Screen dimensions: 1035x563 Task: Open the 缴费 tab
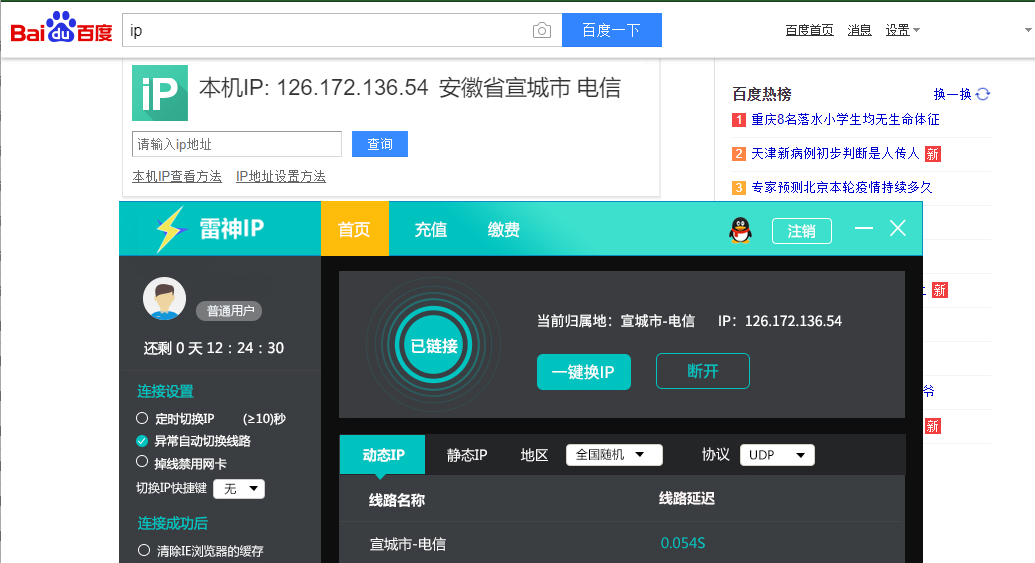coord(504,230)
